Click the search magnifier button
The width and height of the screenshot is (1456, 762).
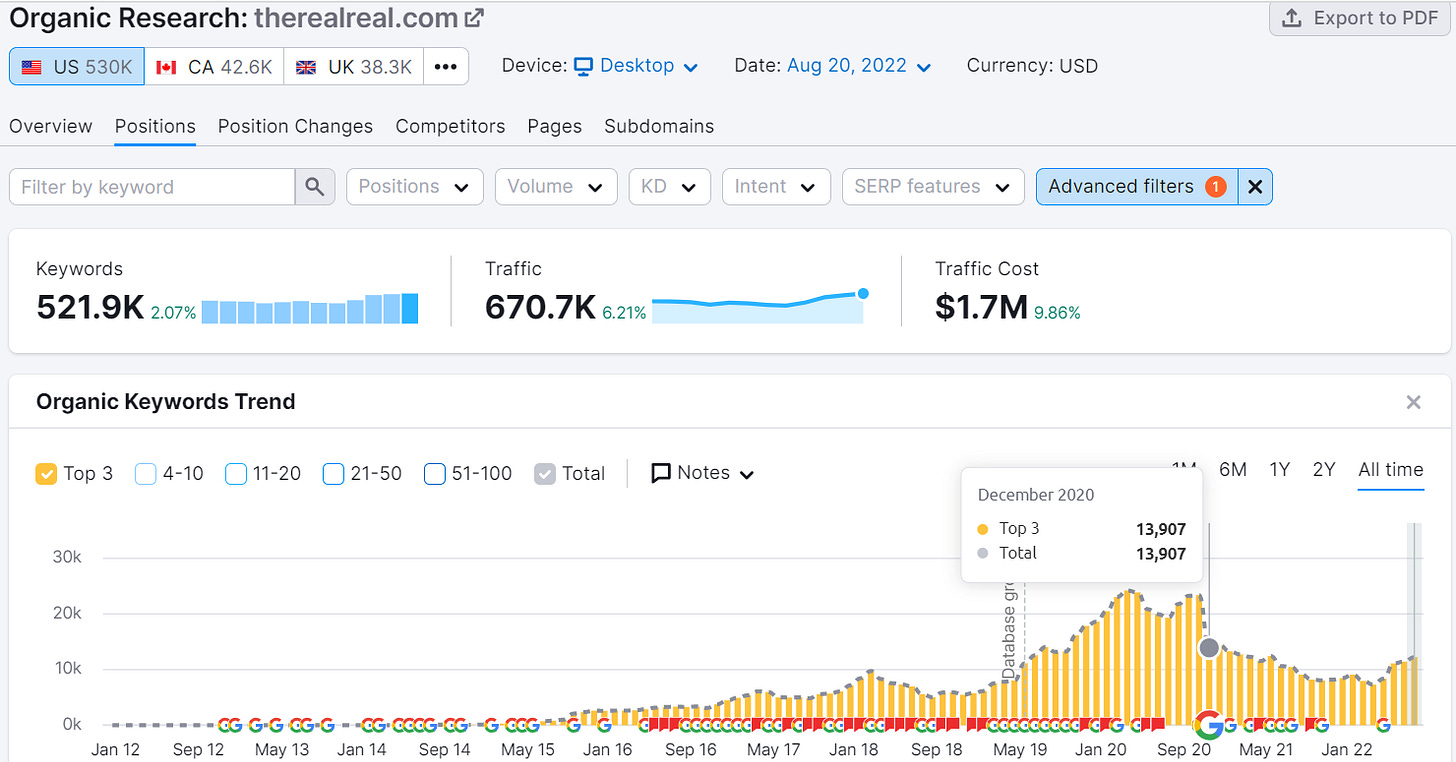pos(315,186)
